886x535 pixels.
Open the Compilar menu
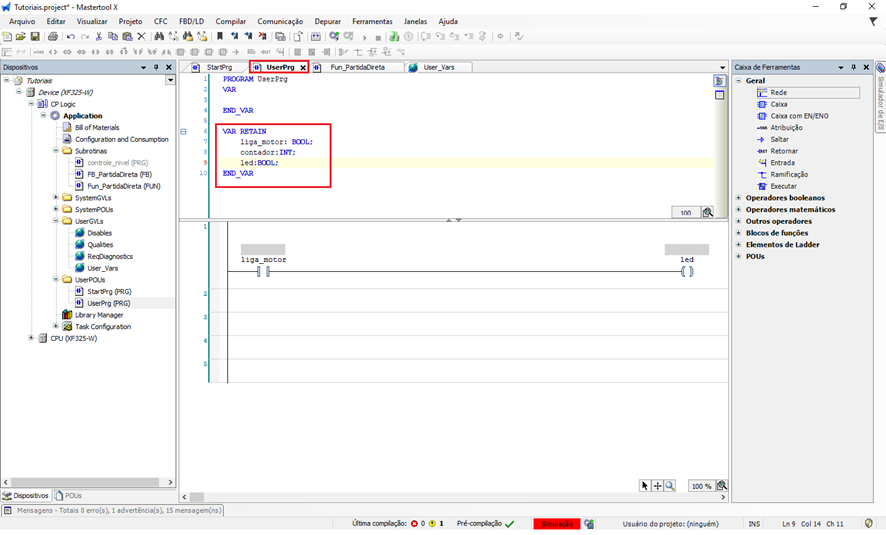230,21
